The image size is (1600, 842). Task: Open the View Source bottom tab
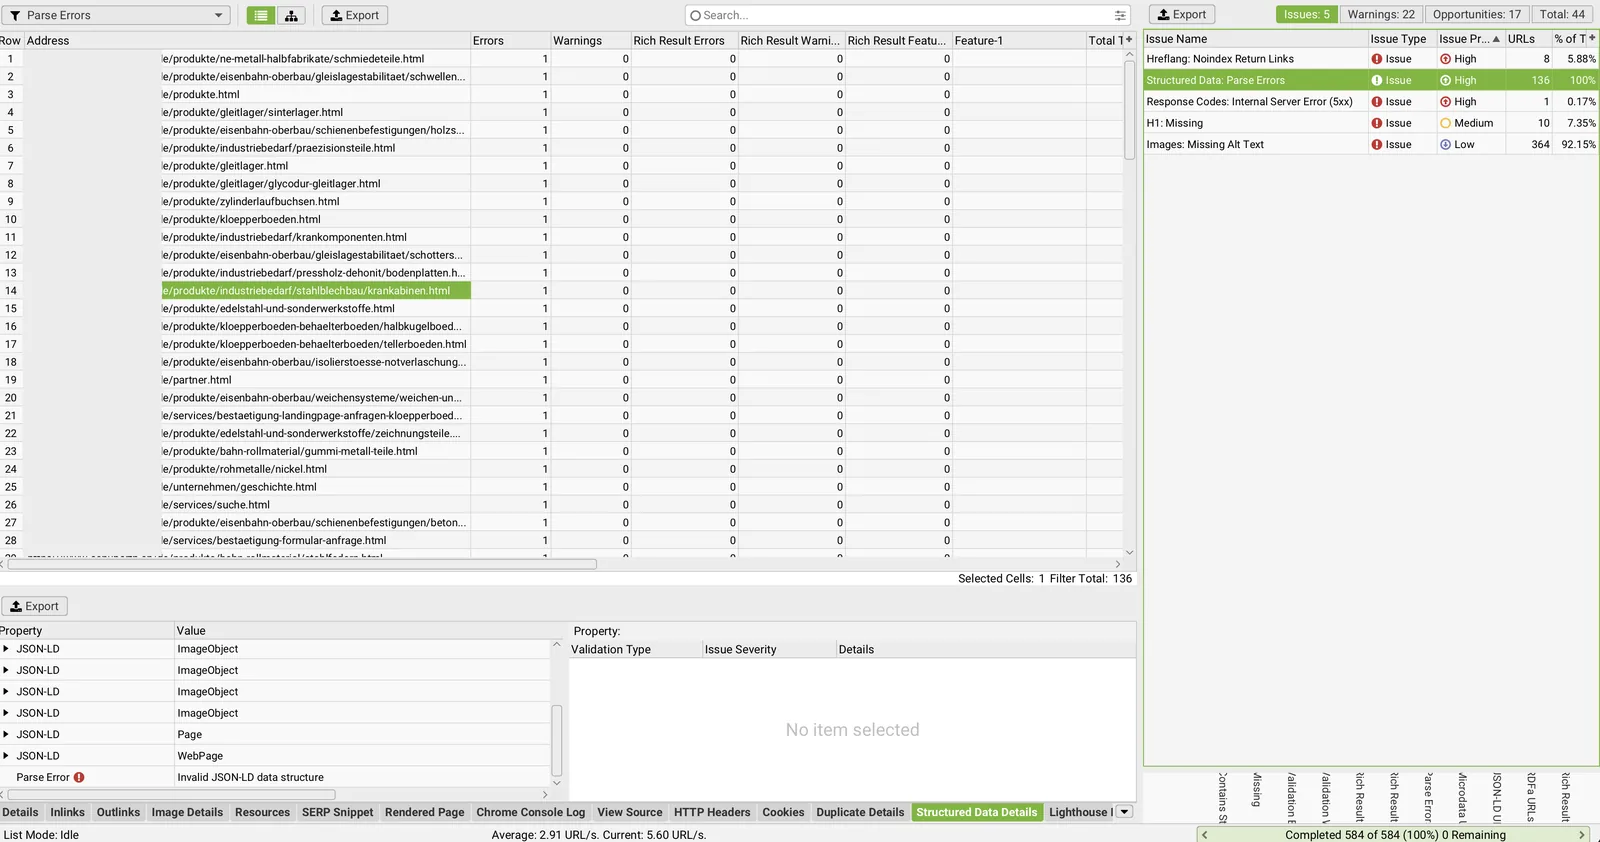(x=629, y=812)
